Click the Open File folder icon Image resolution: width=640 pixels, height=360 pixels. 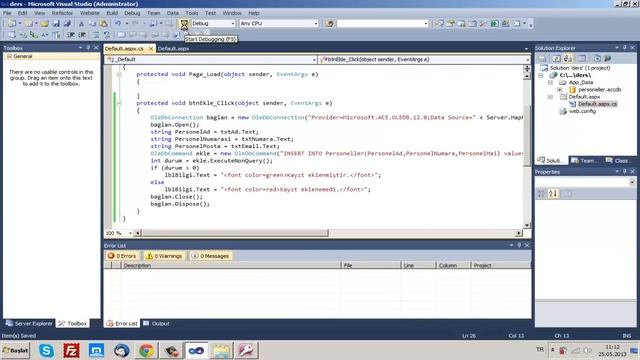[44, 24]
